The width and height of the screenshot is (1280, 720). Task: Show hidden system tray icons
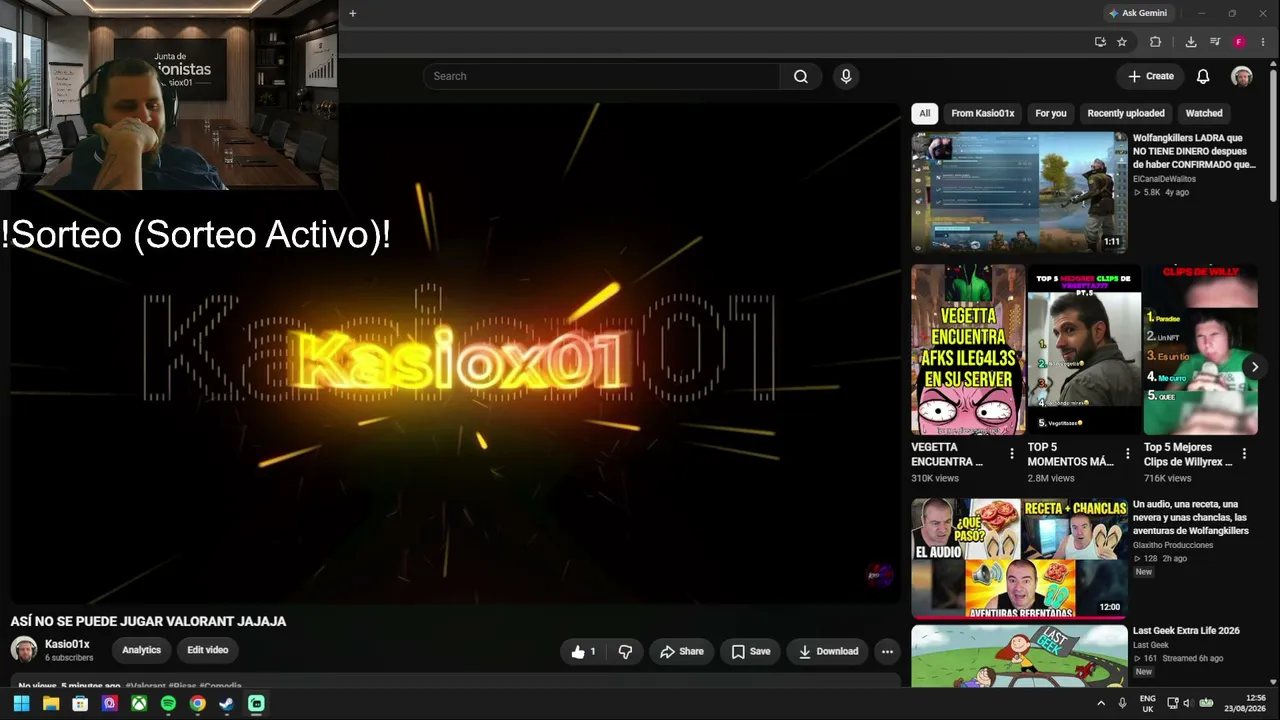click(x=1101, y=704)
